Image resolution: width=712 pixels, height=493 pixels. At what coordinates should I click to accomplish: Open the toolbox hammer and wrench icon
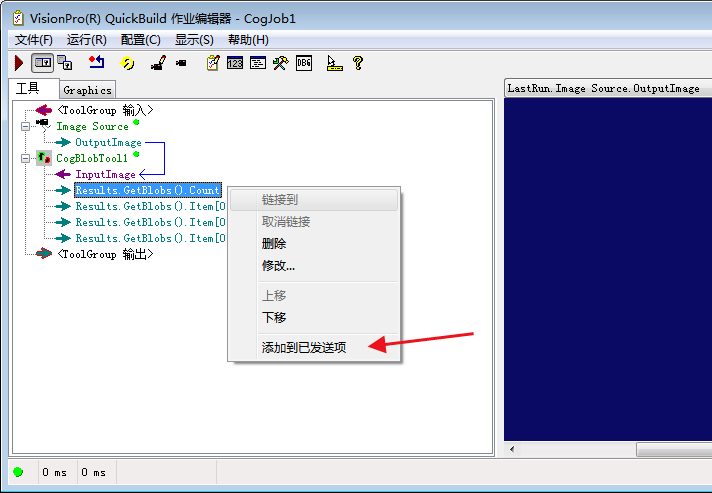281,63
